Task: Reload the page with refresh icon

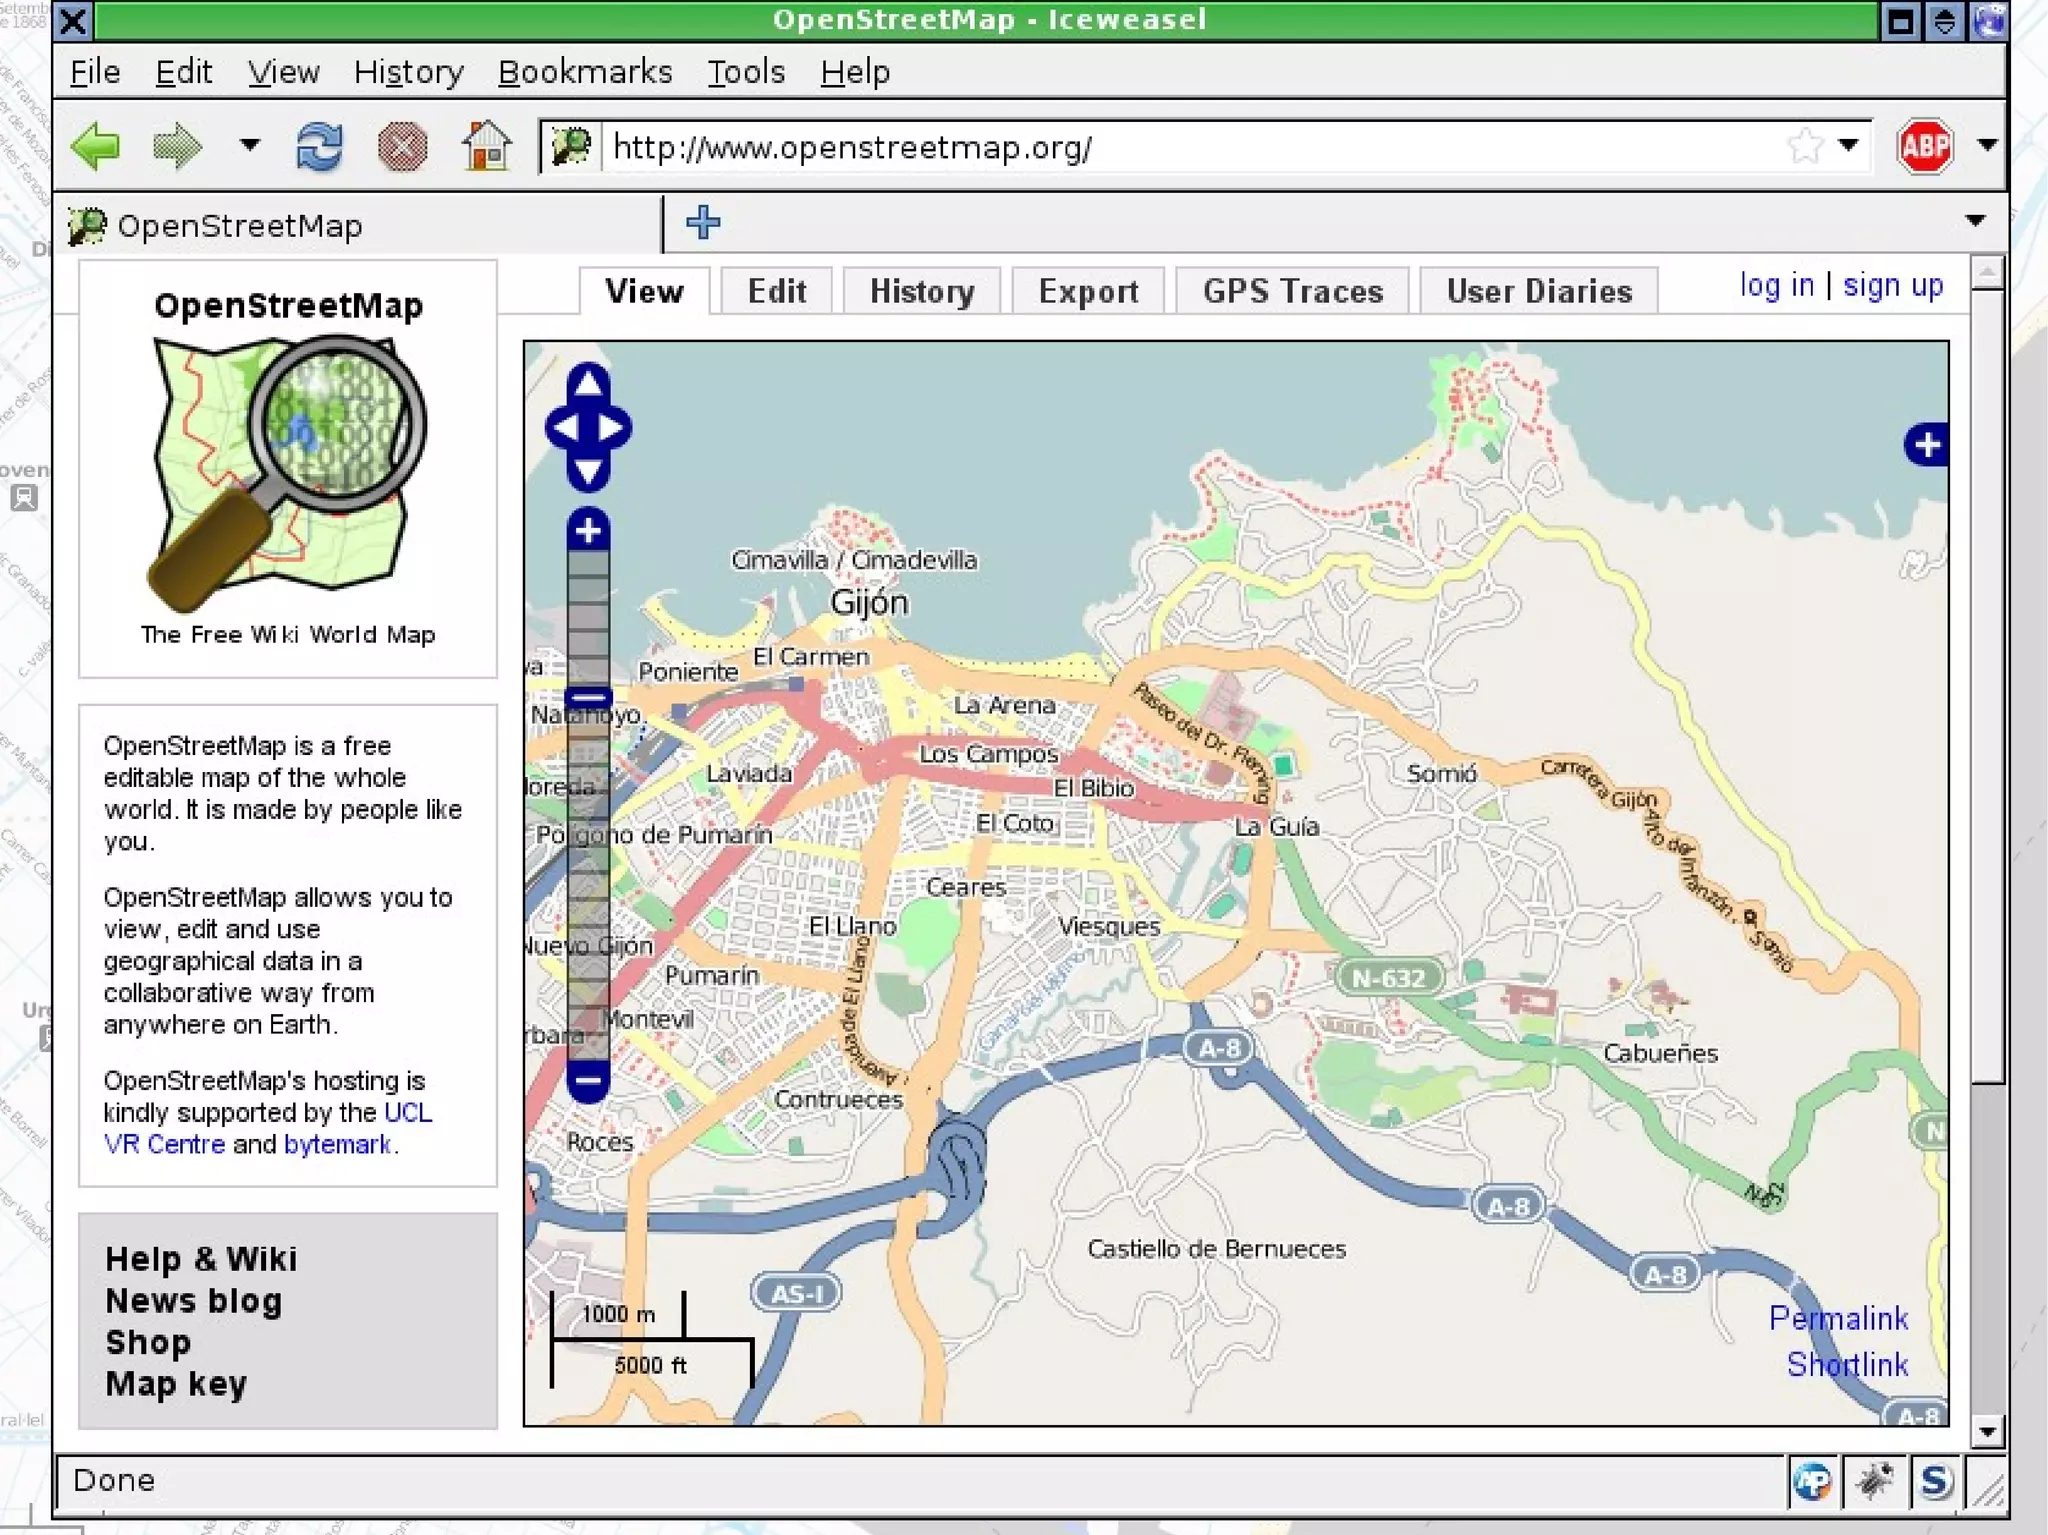Action: click(319, 147)
